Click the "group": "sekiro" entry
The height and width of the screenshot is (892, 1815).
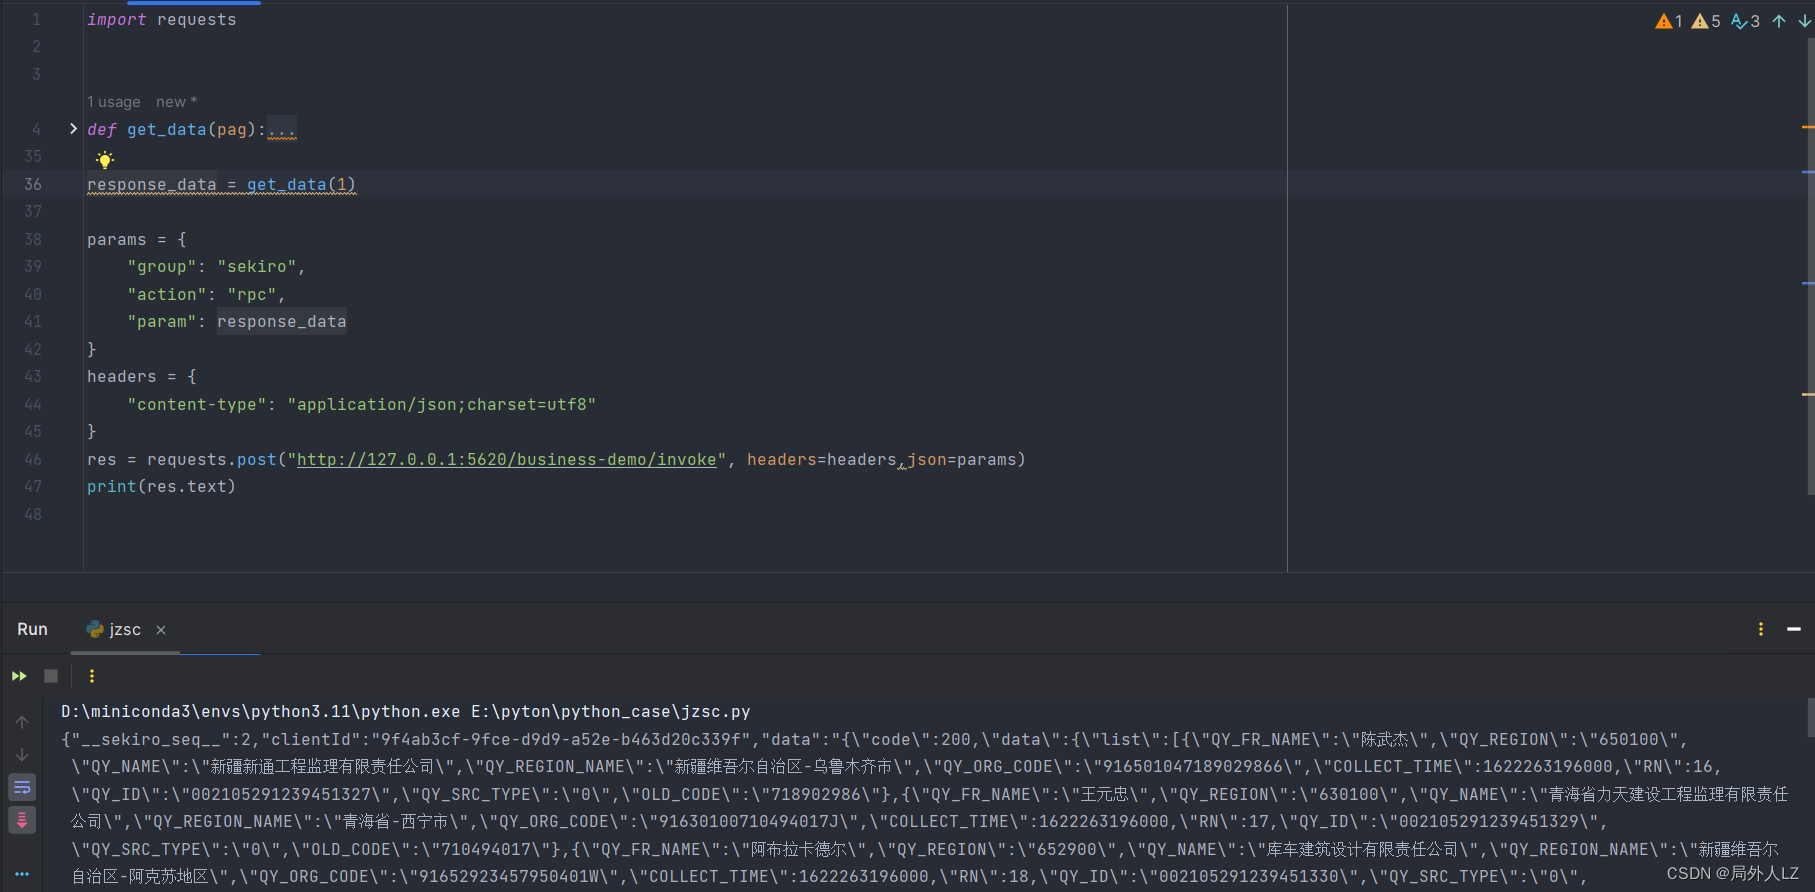click(216, 267)
